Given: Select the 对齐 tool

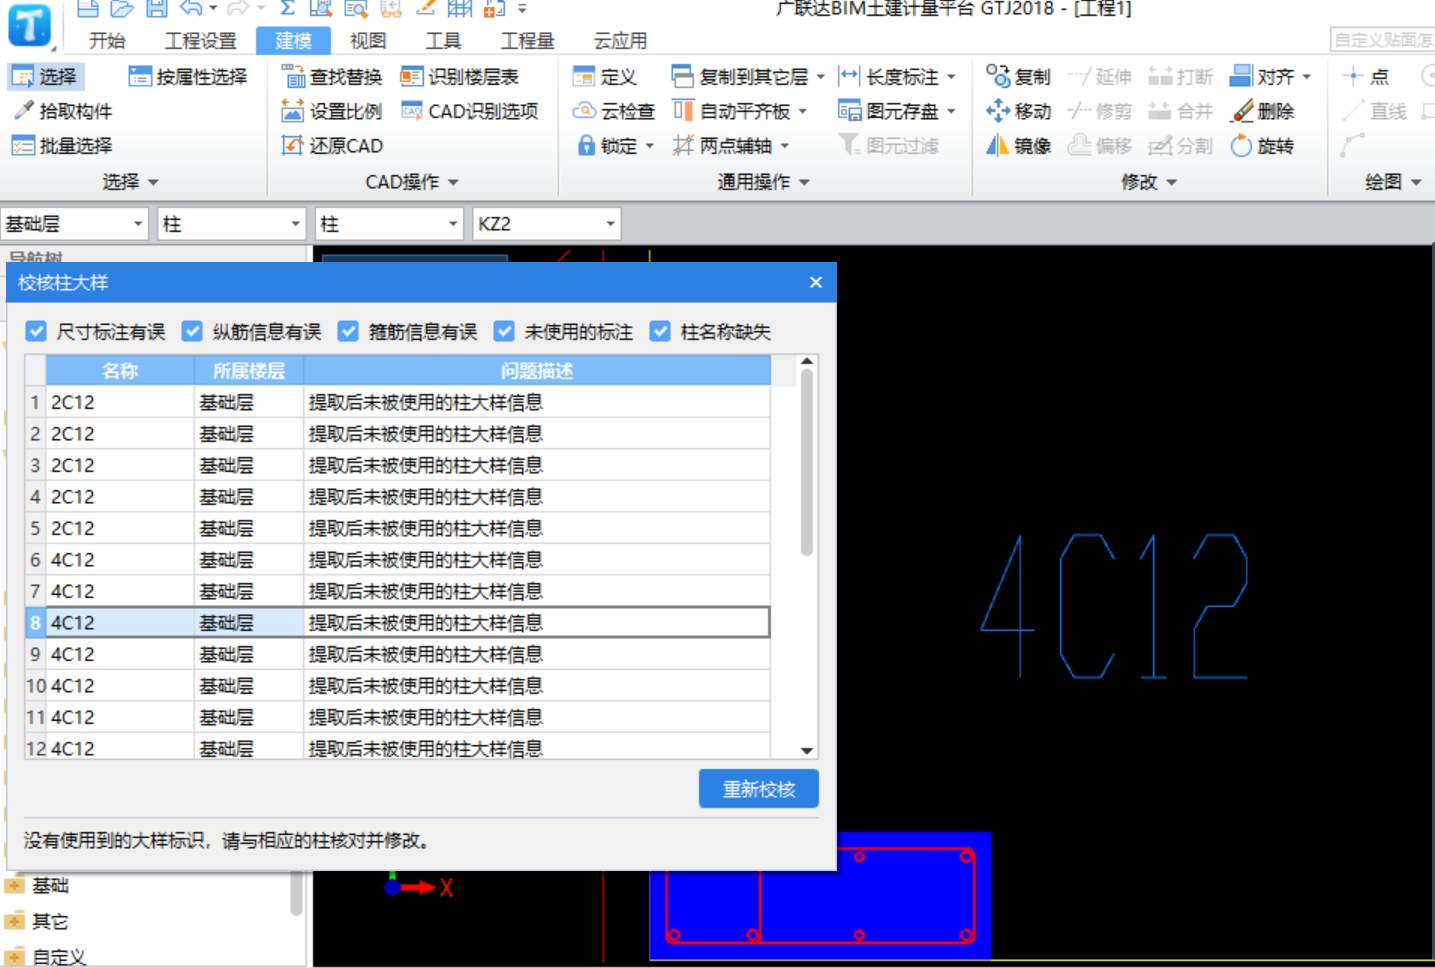Looking at the screenshot, I should 1262,76.
